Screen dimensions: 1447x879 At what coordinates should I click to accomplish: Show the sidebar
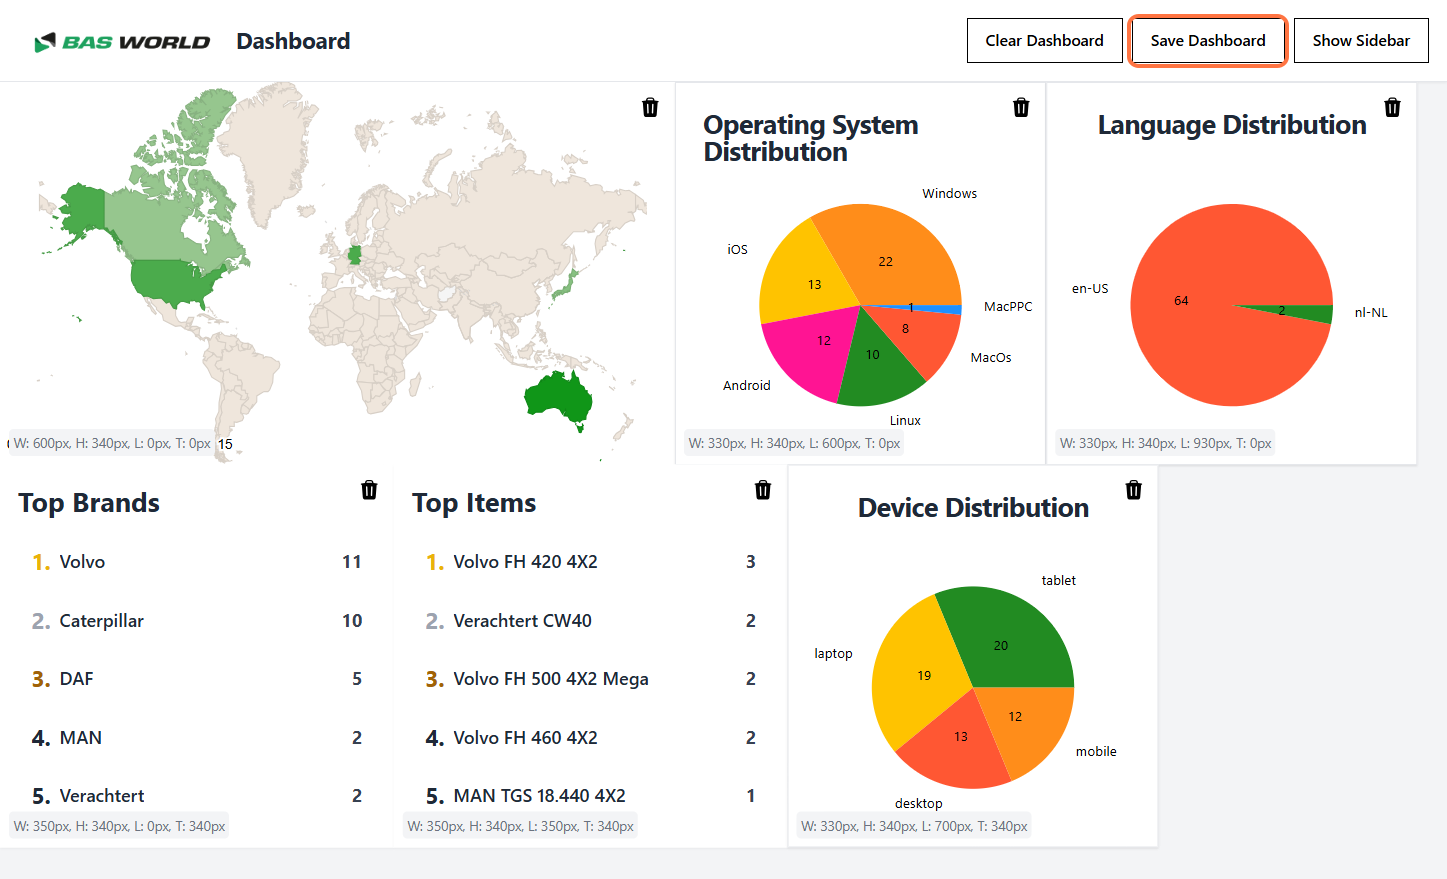point(1361,41)
